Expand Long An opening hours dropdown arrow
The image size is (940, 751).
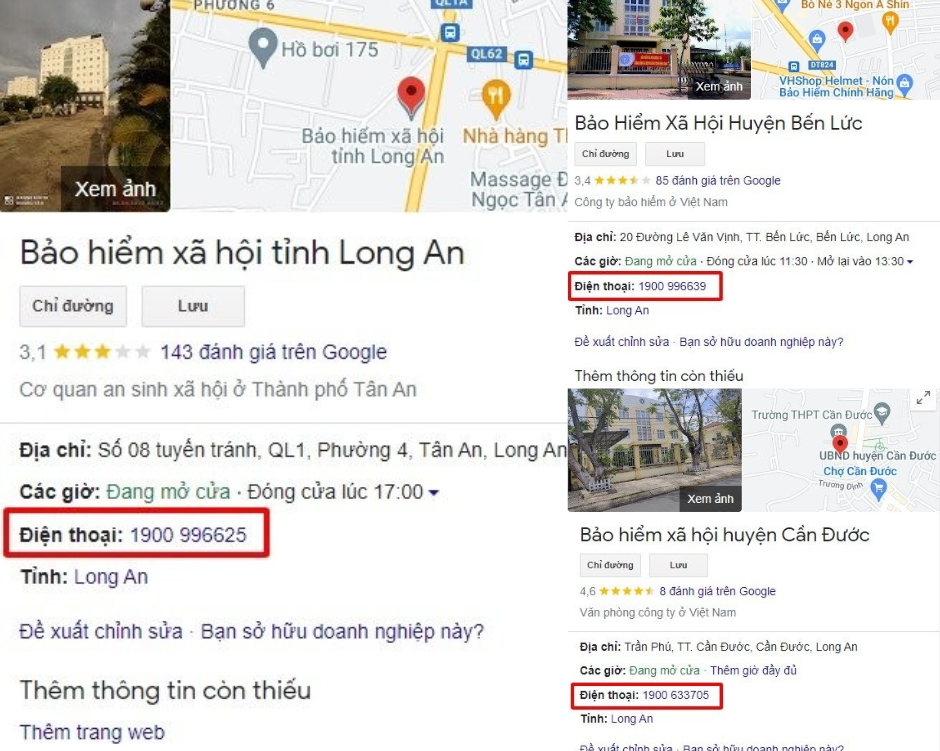coord(434,493)
